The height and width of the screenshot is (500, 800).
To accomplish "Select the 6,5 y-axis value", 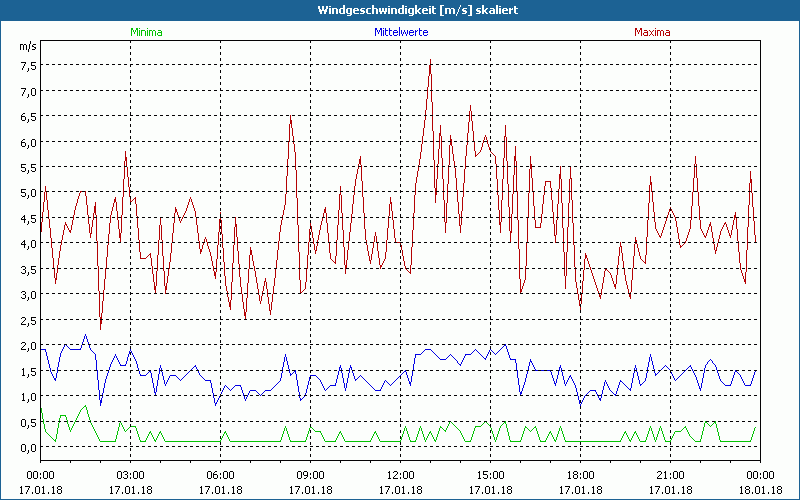I will [x=29, y=117].
